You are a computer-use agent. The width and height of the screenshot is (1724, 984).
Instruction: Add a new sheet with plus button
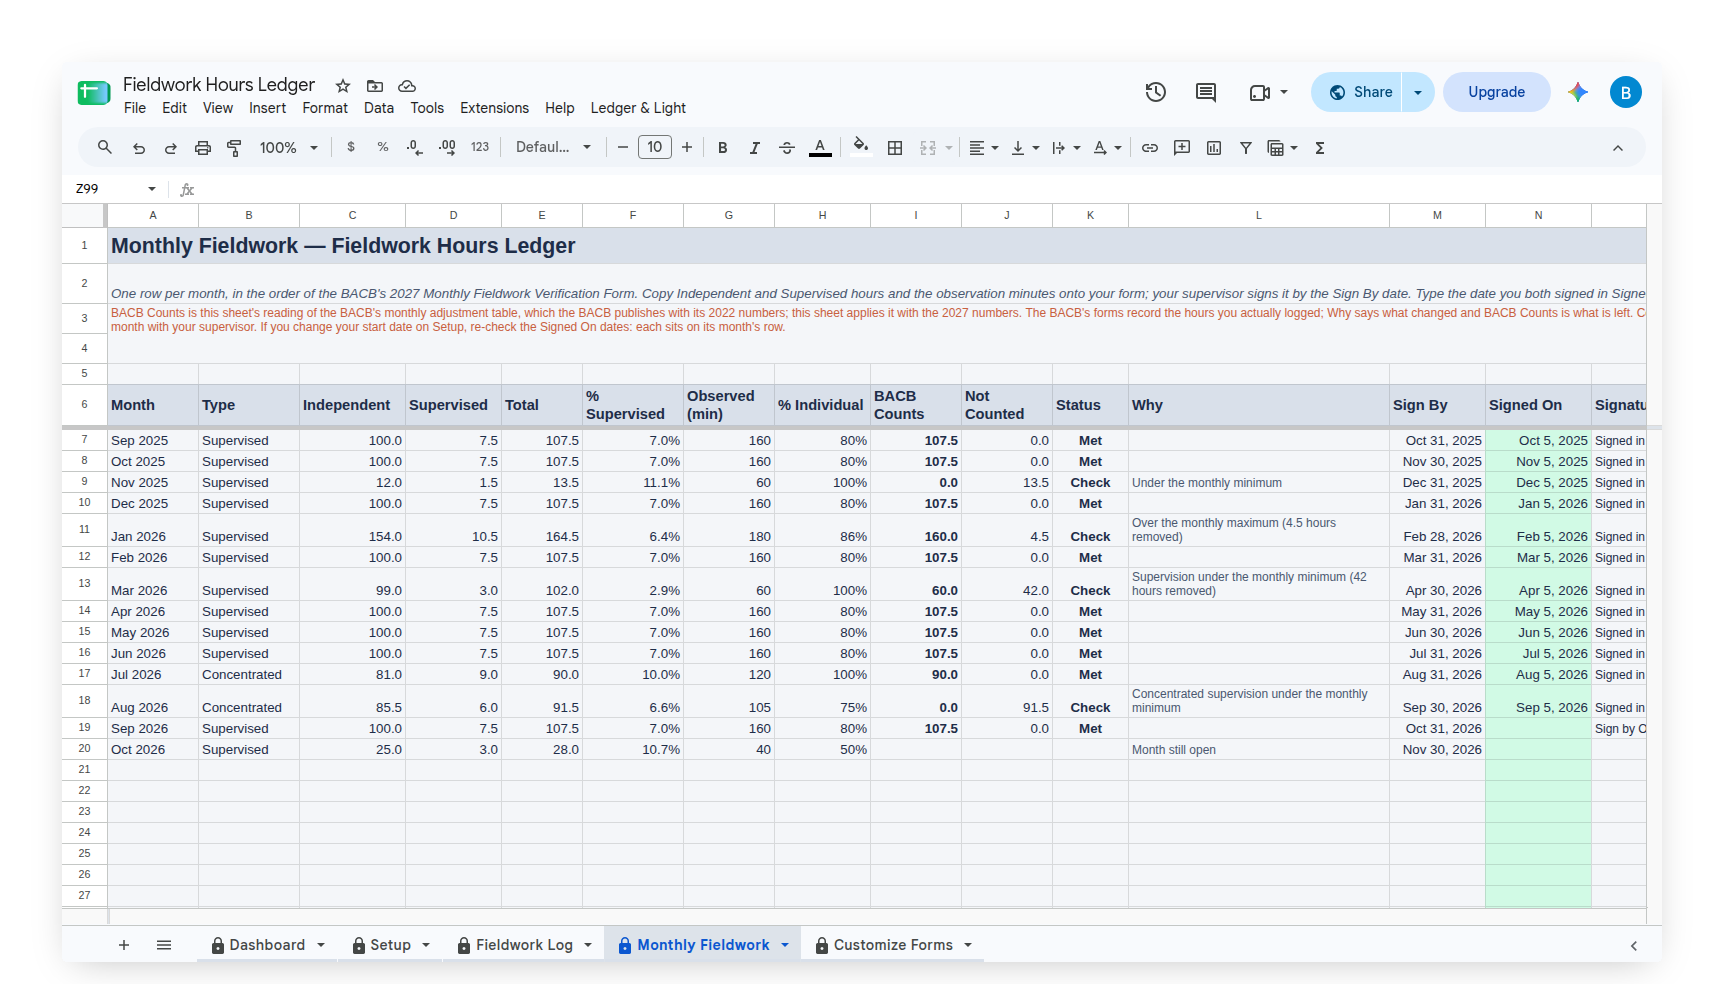coord(124,945)
